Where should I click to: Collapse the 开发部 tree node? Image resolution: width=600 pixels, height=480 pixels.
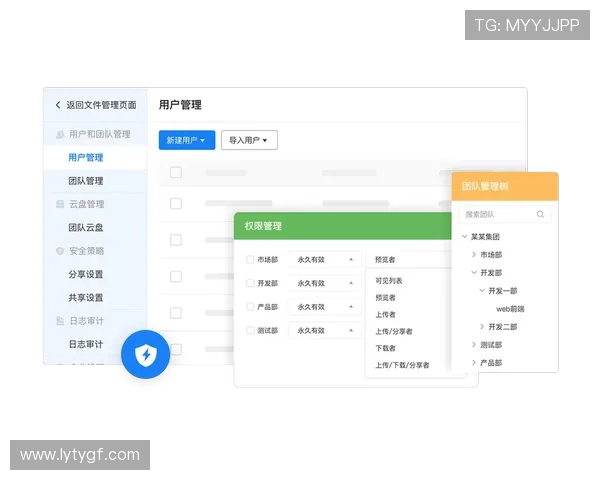(x=474, y=273)
